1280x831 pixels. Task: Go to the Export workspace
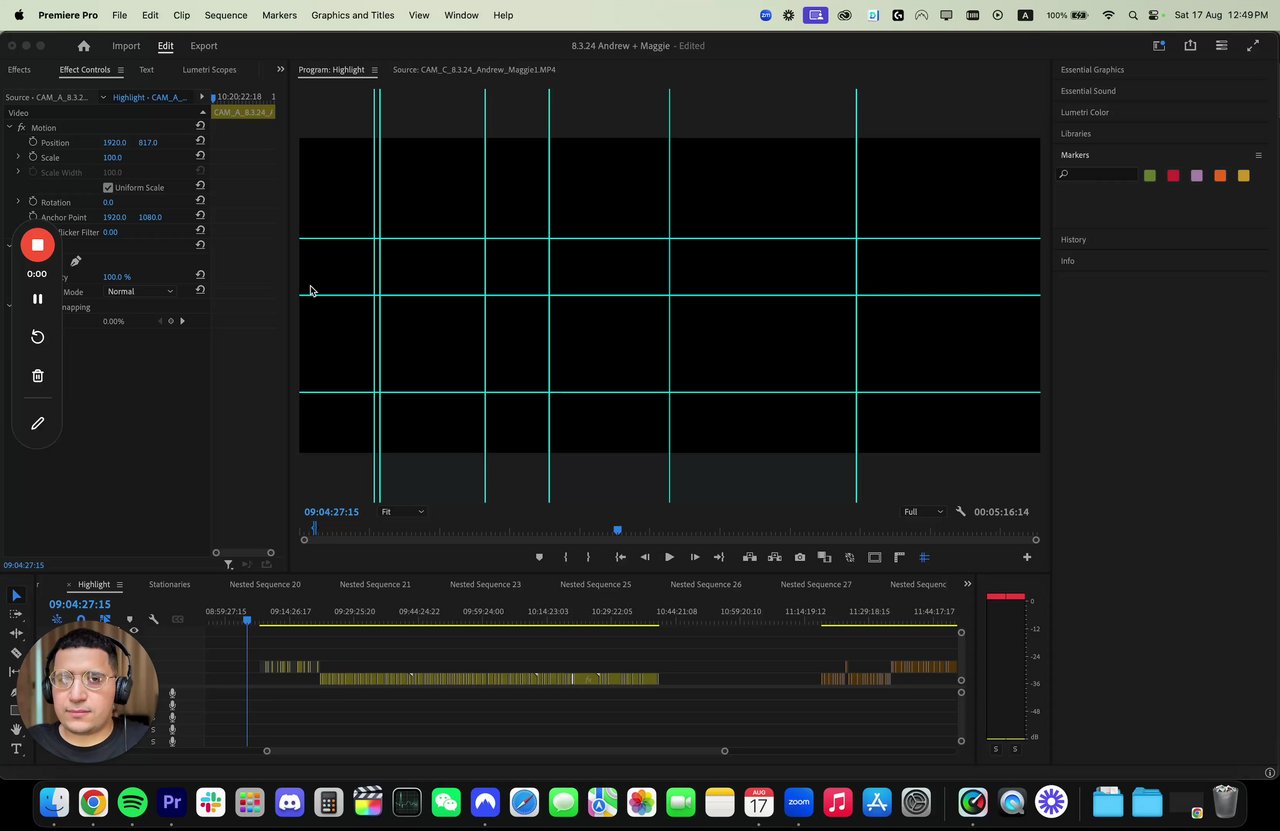pyautogui.click(x=203, y=46)
